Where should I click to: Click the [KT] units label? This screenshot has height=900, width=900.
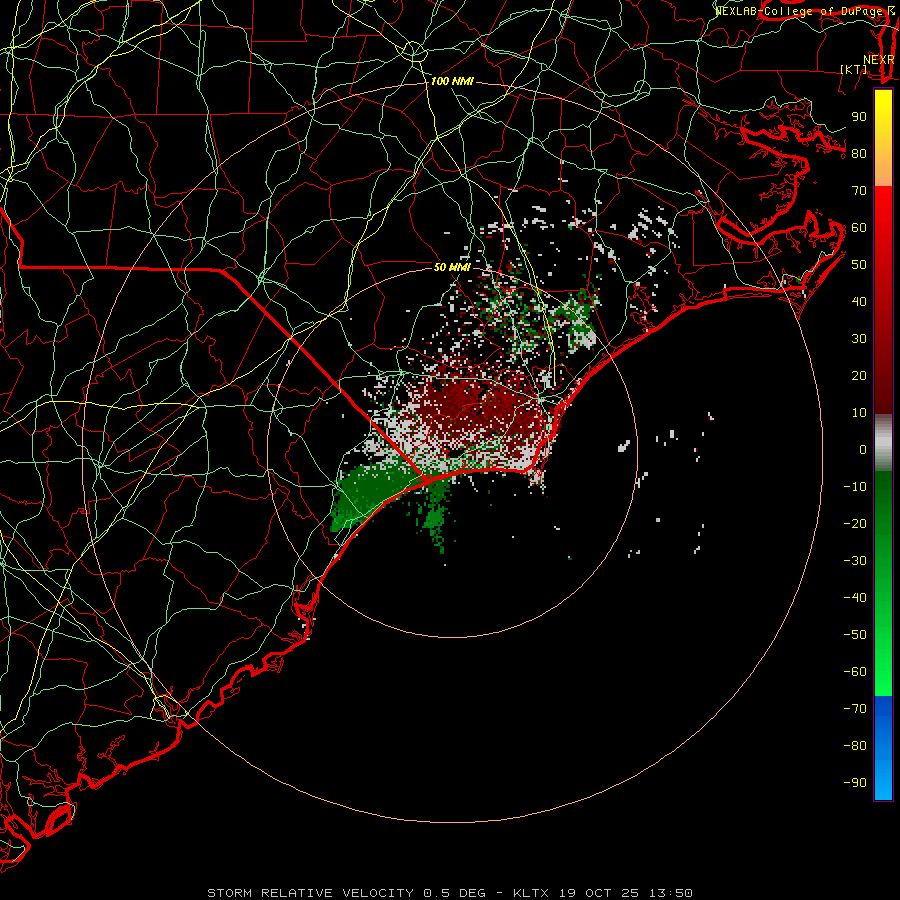[x=854, y=69]
